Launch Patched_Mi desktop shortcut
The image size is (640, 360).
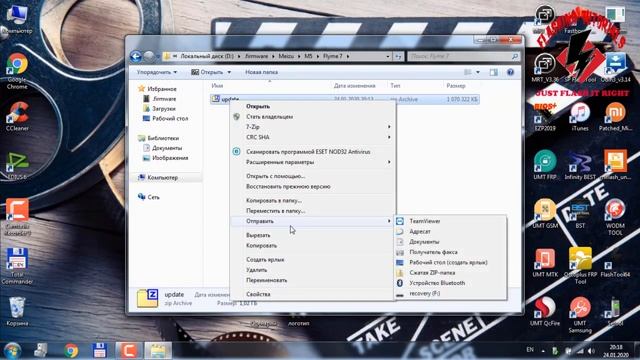[615, 117]
